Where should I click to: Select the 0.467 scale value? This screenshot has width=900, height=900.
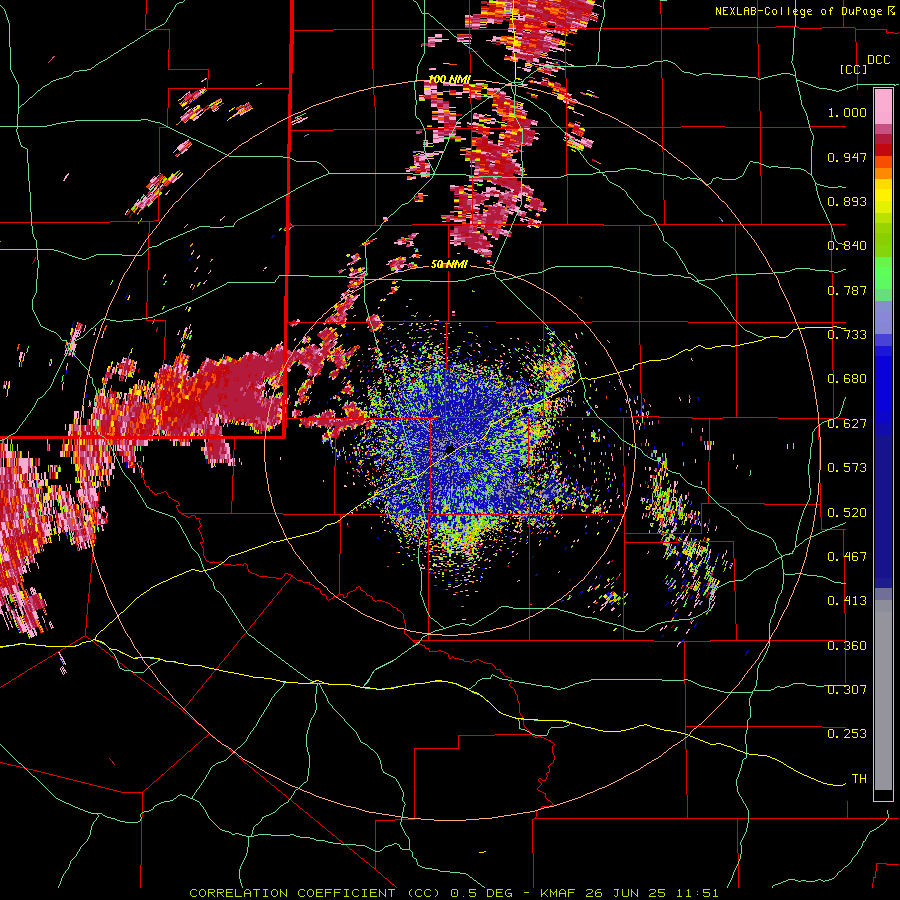[x=847, y=557]
